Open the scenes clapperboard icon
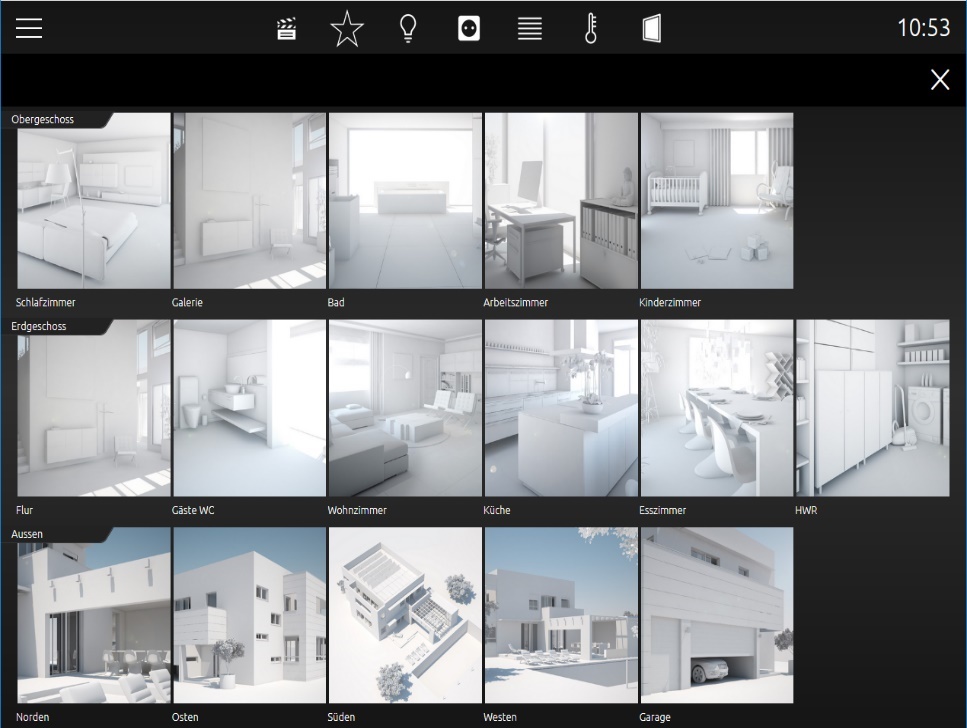 (286, 29)
